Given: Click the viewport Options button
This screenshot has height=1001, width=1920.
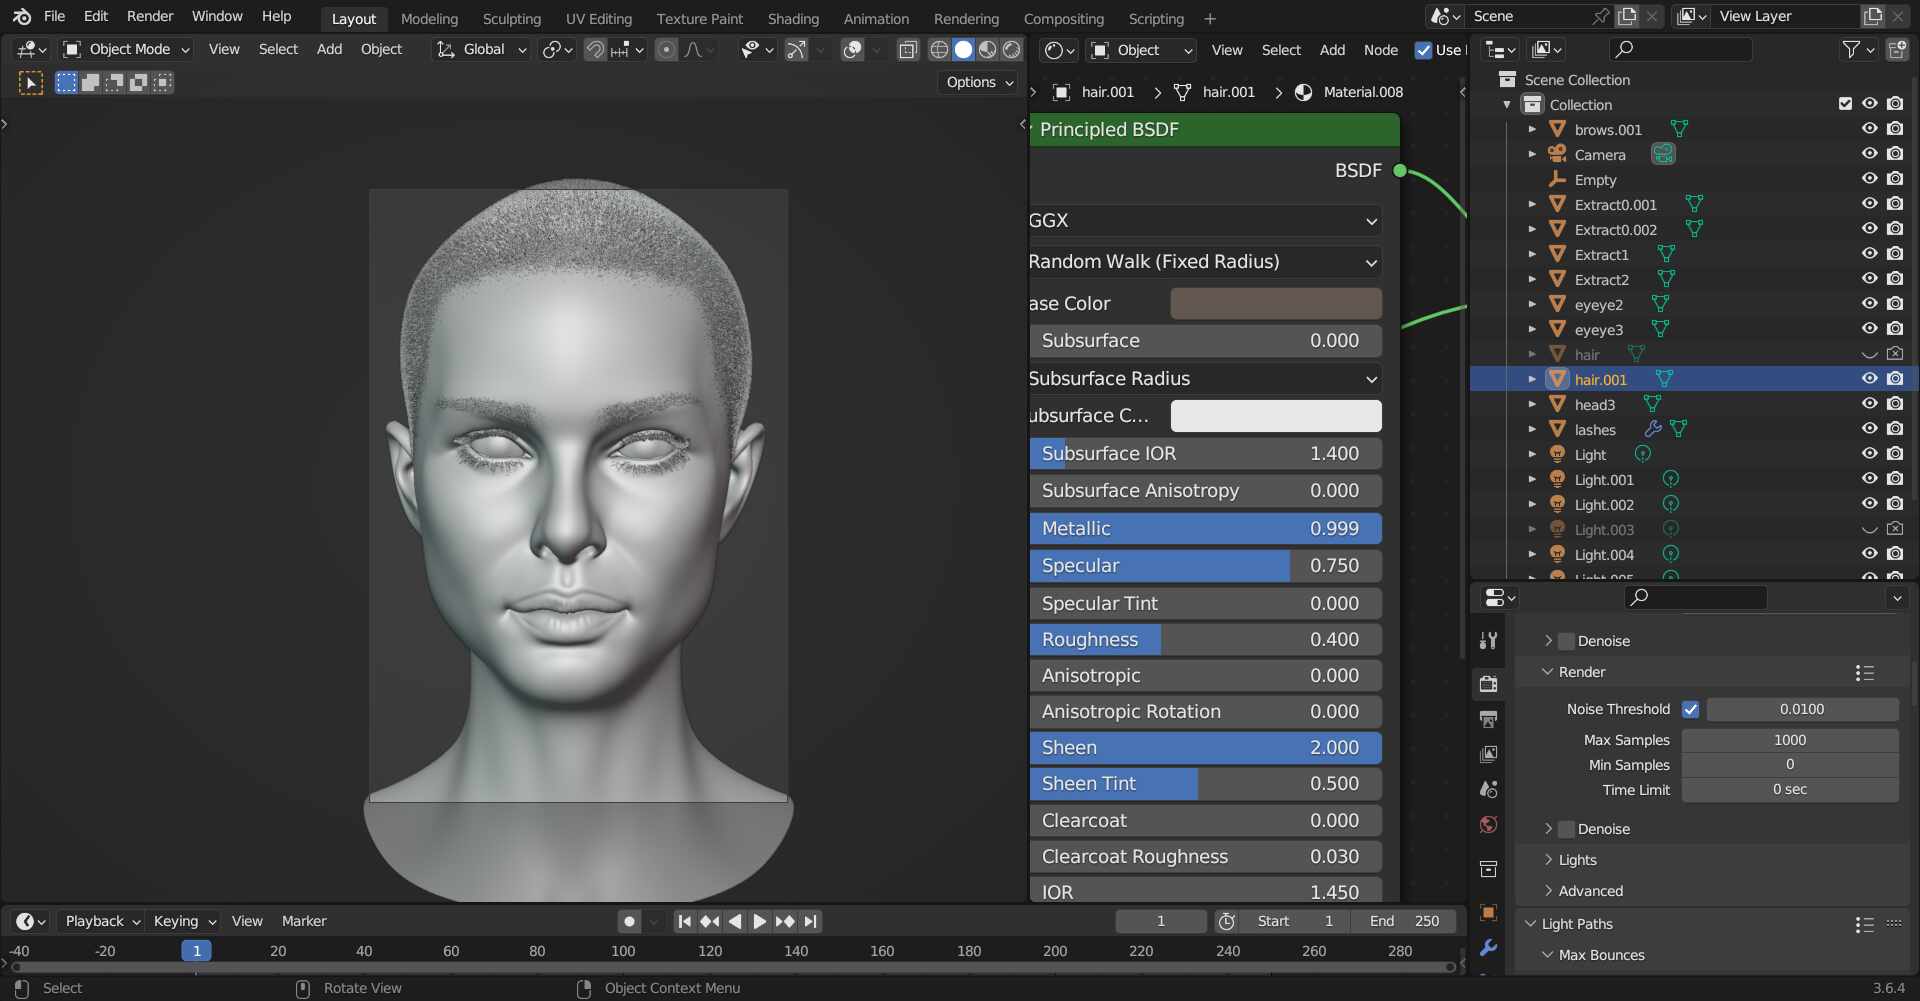Looking at the screenshot, I should 979,82.
